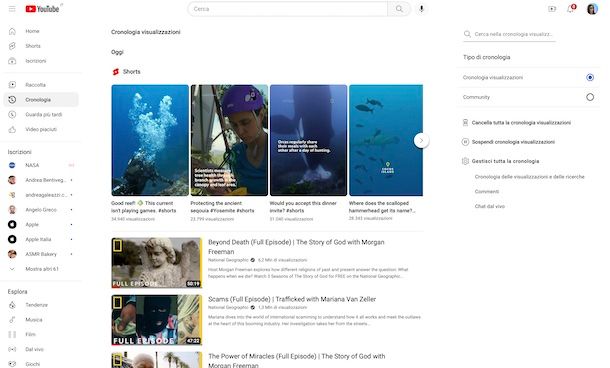Click the Guarda più tardi clock icon
Viewport: 610px width, 368px height.
coord(12,114)
